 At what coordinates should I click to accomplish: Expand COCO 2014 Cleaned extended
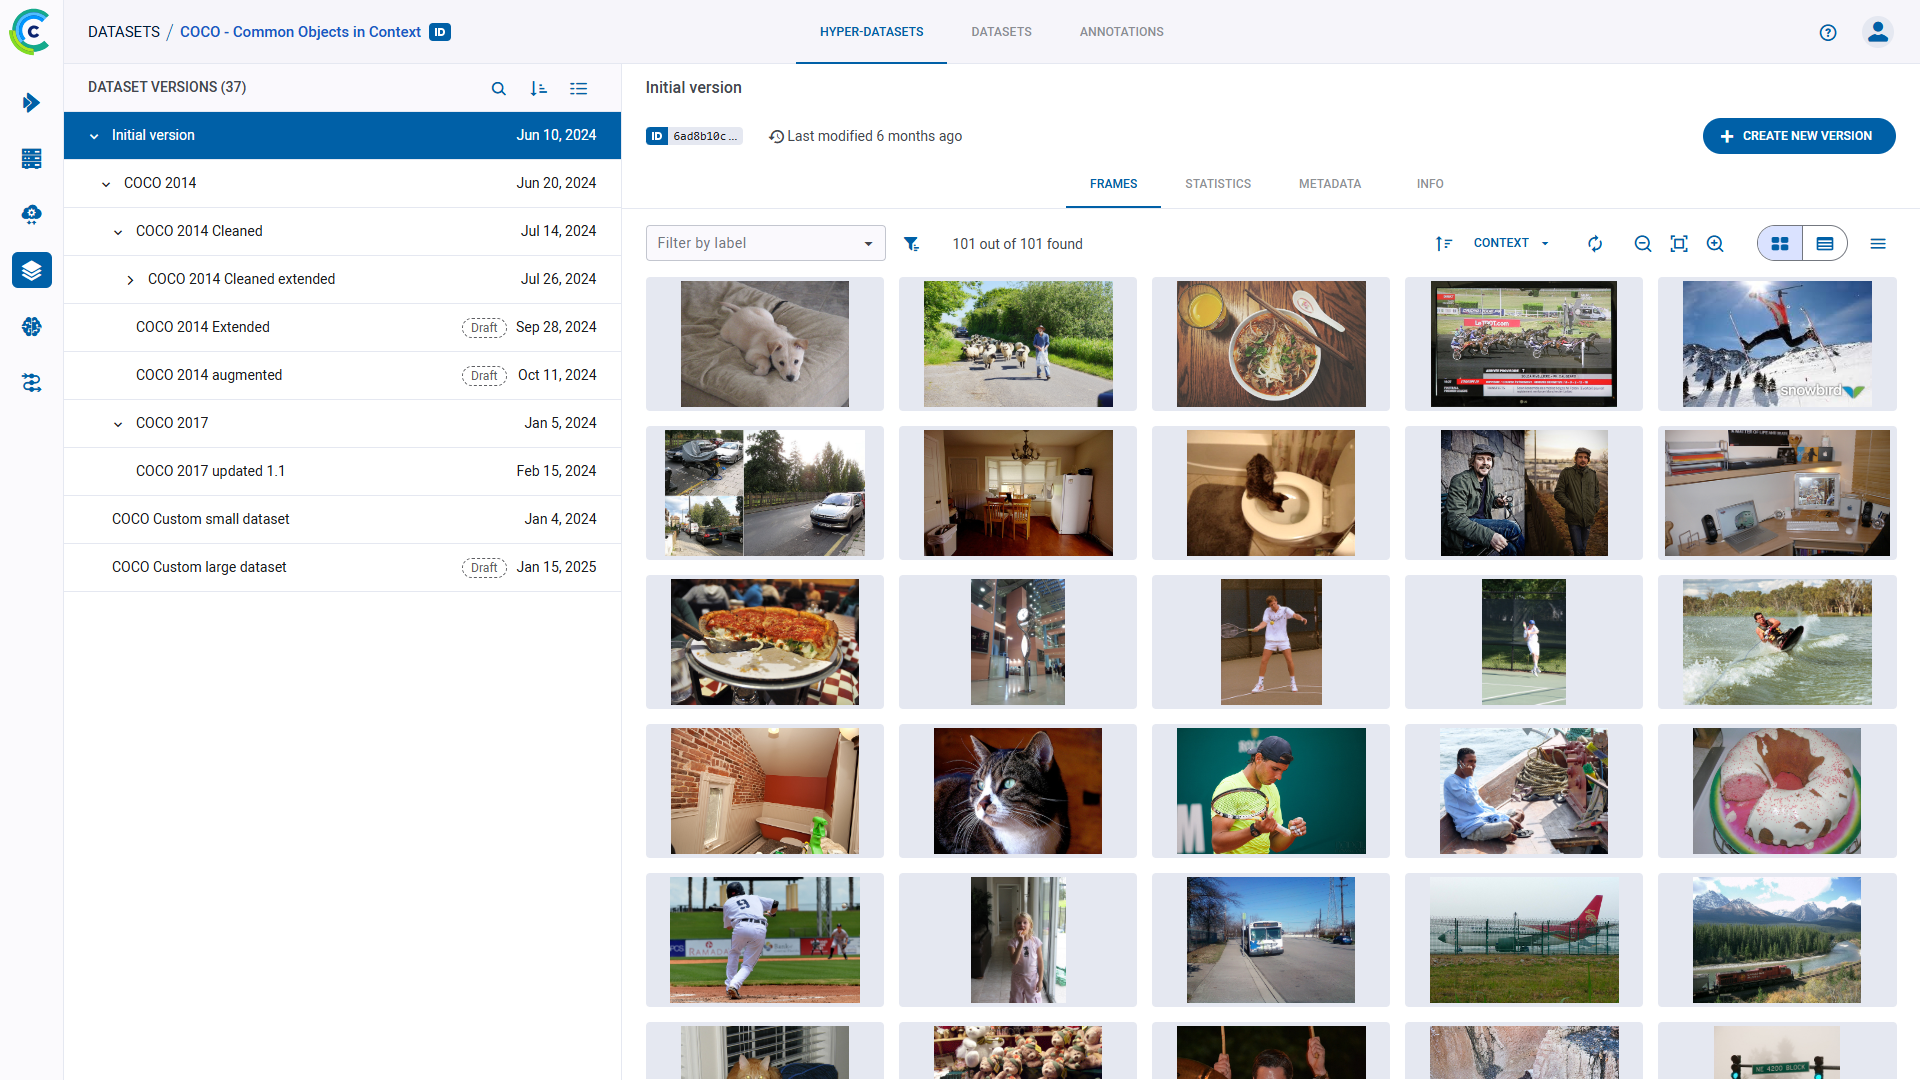tap(130, 279)
